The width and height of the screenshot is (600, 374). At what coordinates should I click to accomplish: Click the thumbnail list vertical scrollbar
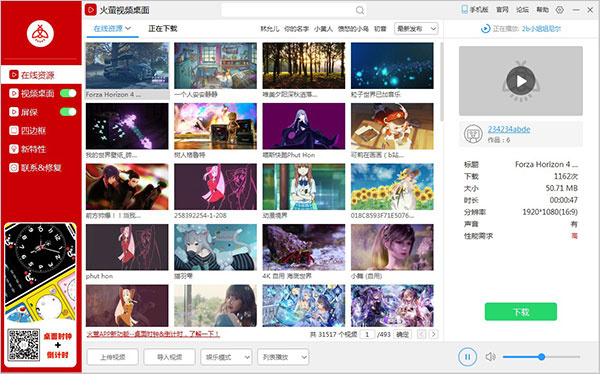[441, 81]
